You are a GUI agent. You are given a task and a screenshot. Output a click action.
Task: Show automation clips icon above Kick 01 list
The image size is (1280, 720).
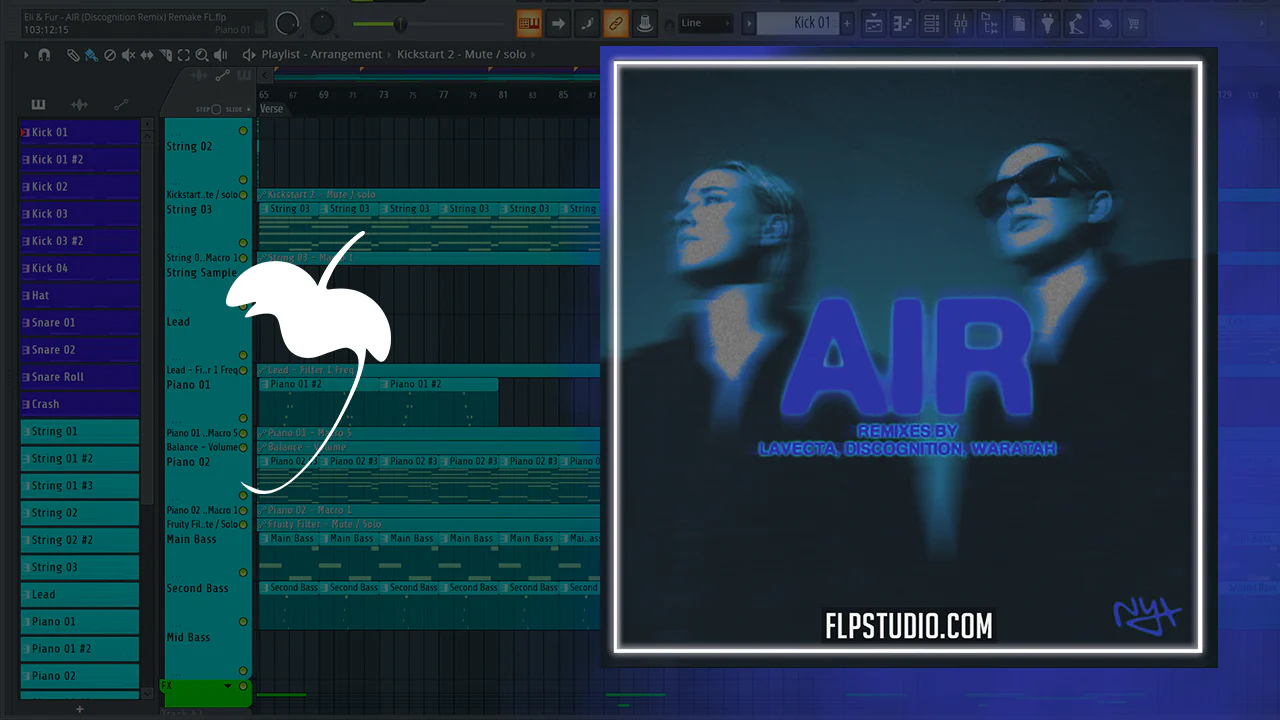(121, 104)
